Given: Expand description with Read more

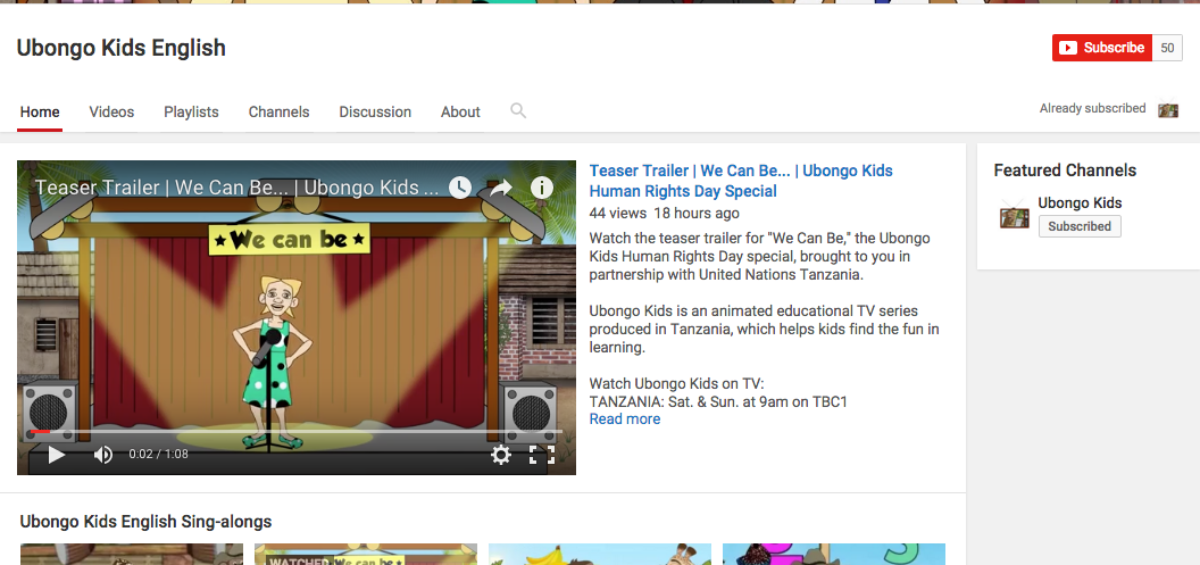Looking at the screenshot, I should pos(625,419).
